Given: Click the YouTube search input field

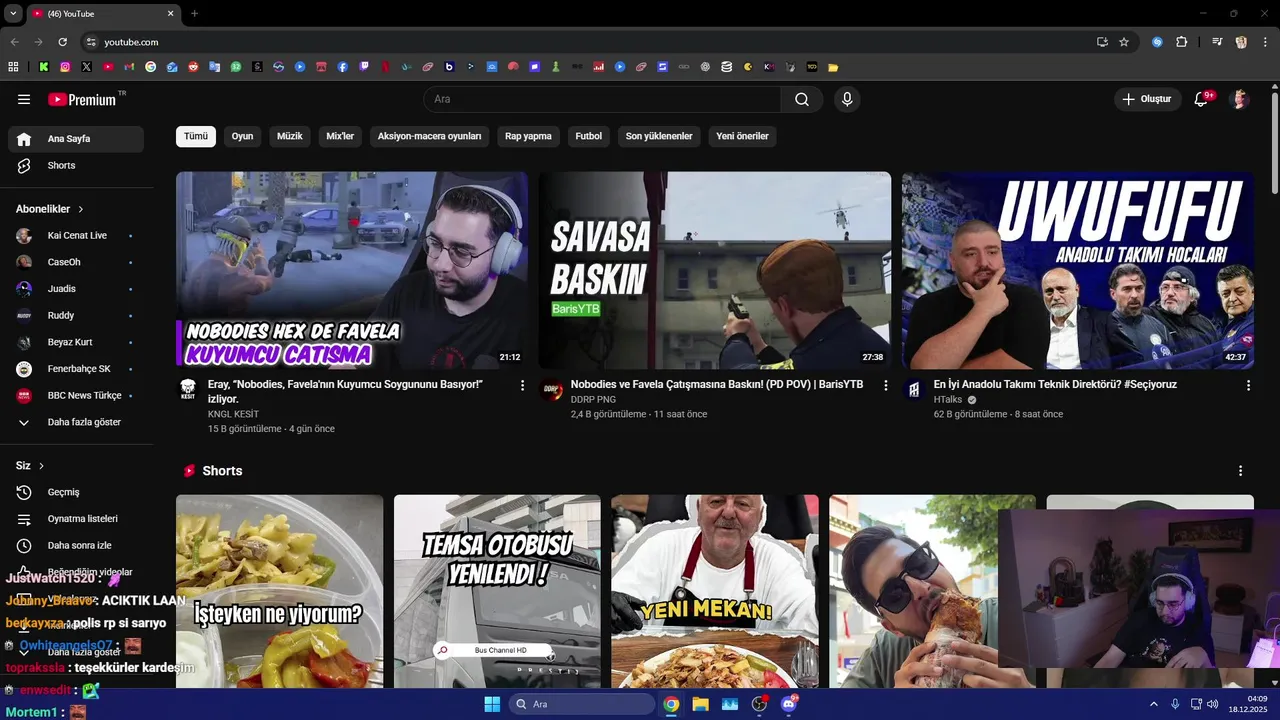Looking at the screenshot, I should 602,99.
